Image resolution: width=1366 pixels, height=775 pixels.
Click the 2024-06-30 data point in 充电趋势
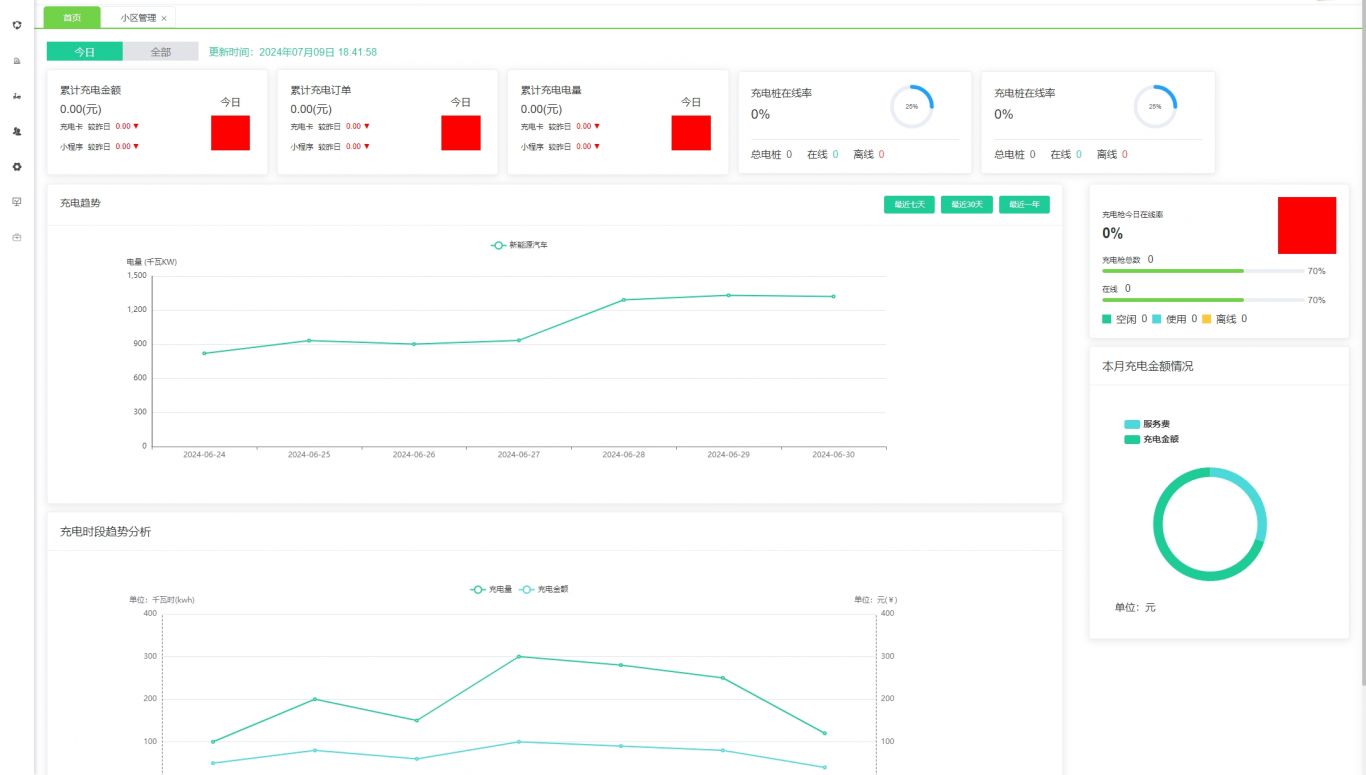[x=833, y=296]
